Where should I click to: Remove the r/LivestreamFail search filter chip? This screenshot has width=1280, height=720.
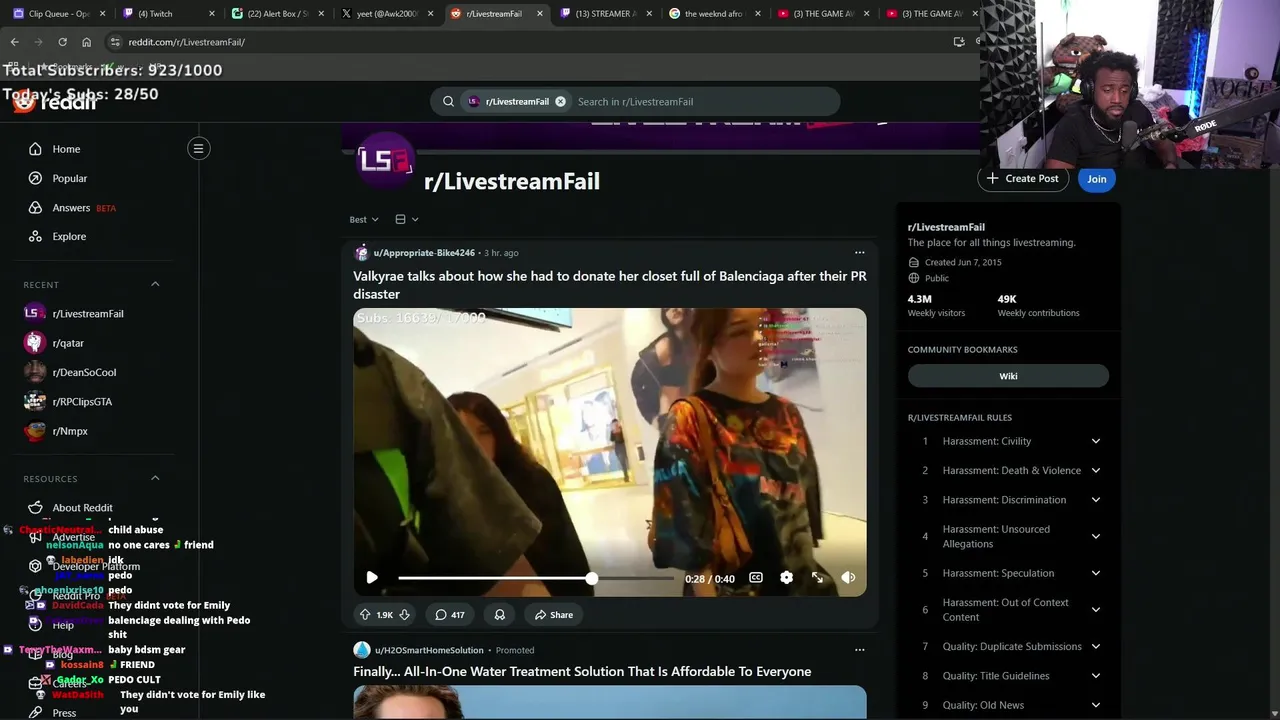[x=560, y=101]
